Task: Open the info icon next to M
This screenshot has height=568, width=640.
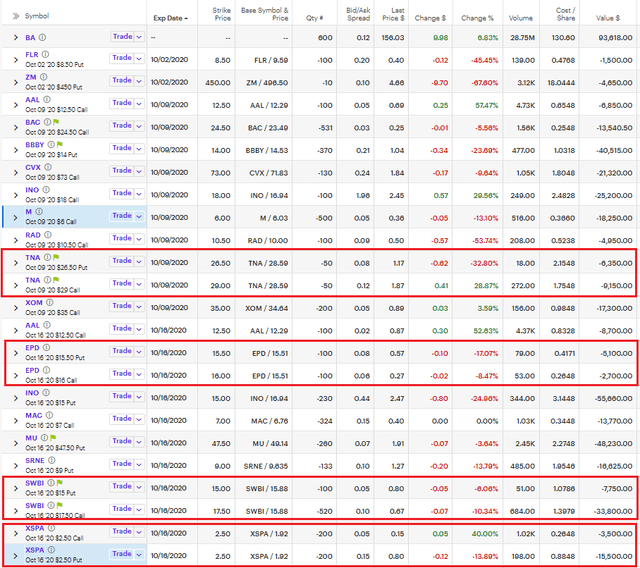Action: [39, 211]
